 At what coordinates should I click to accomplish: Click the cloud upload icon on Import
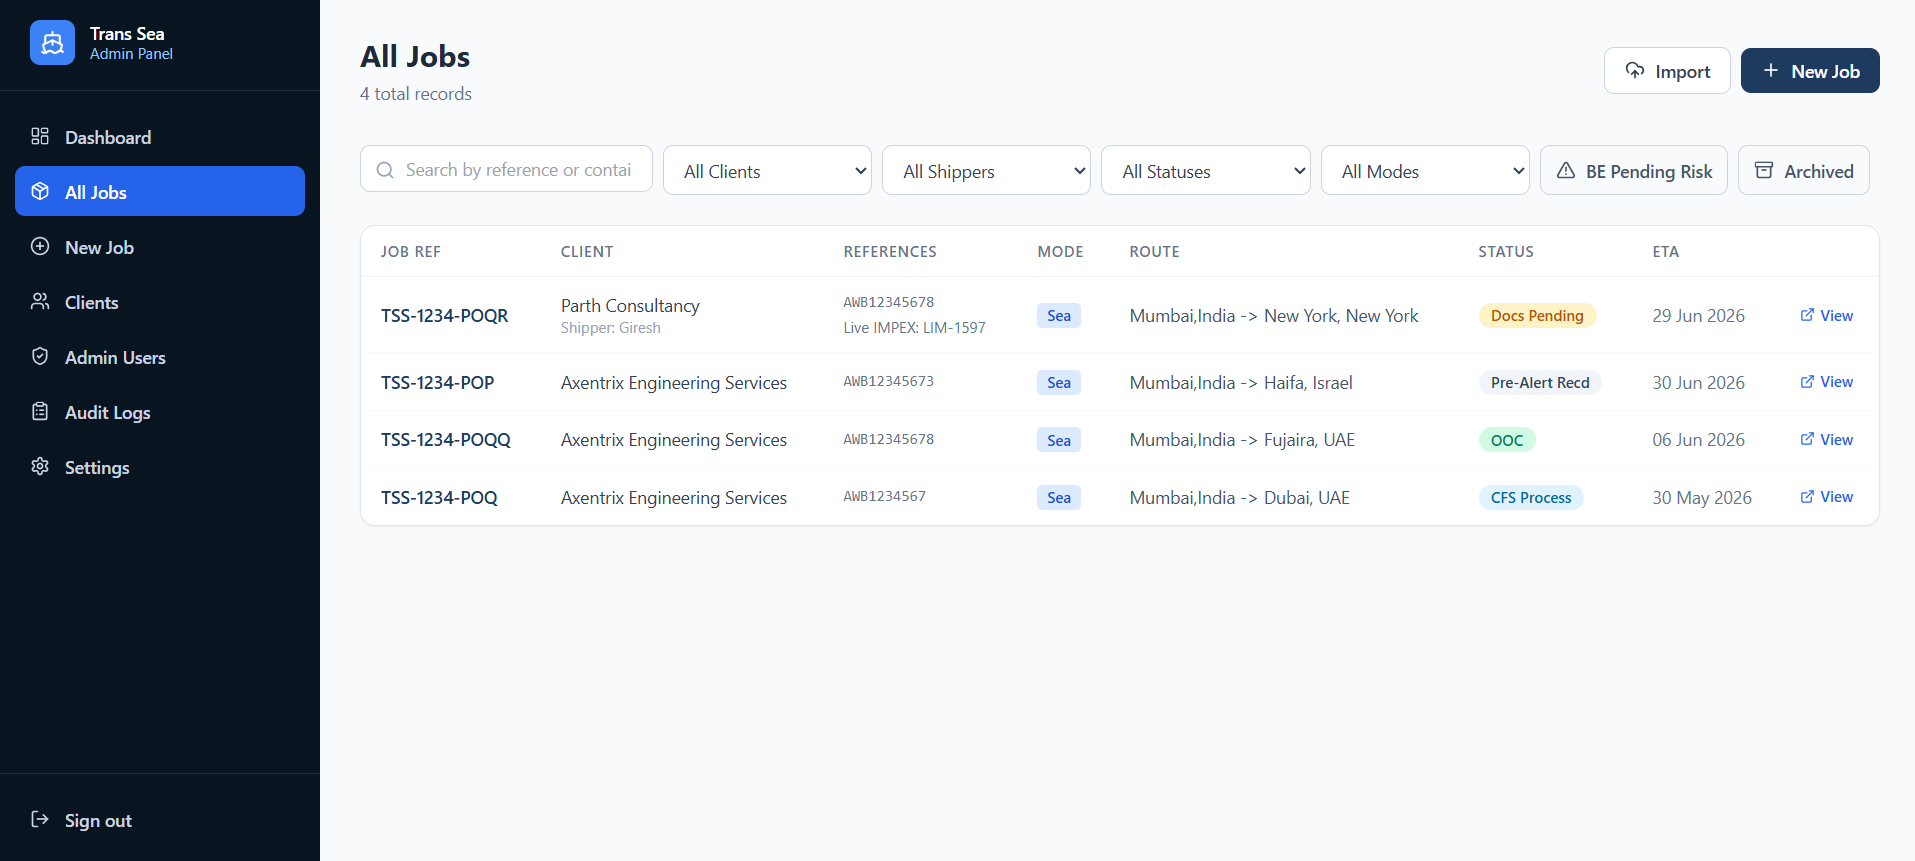1635,70
